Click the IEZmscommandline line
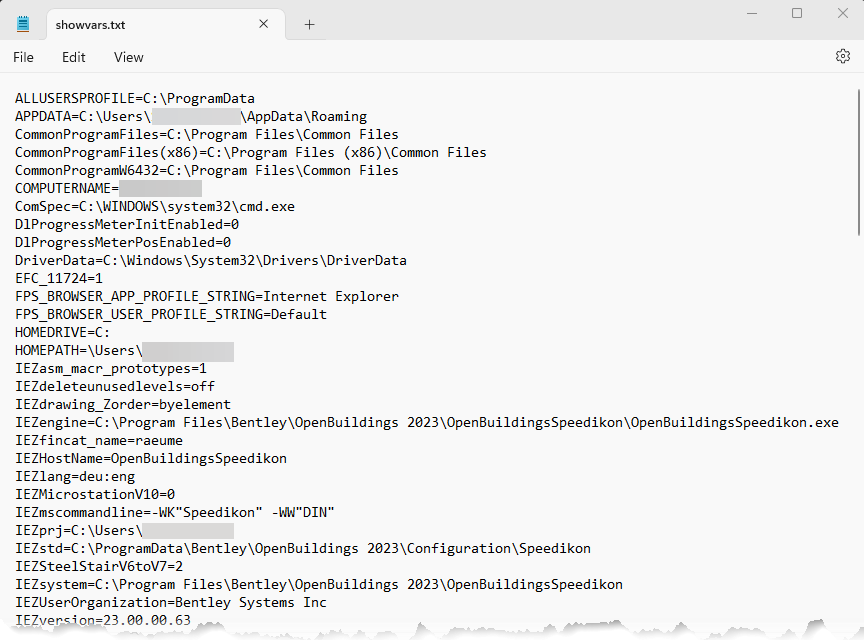 (175, 513)
